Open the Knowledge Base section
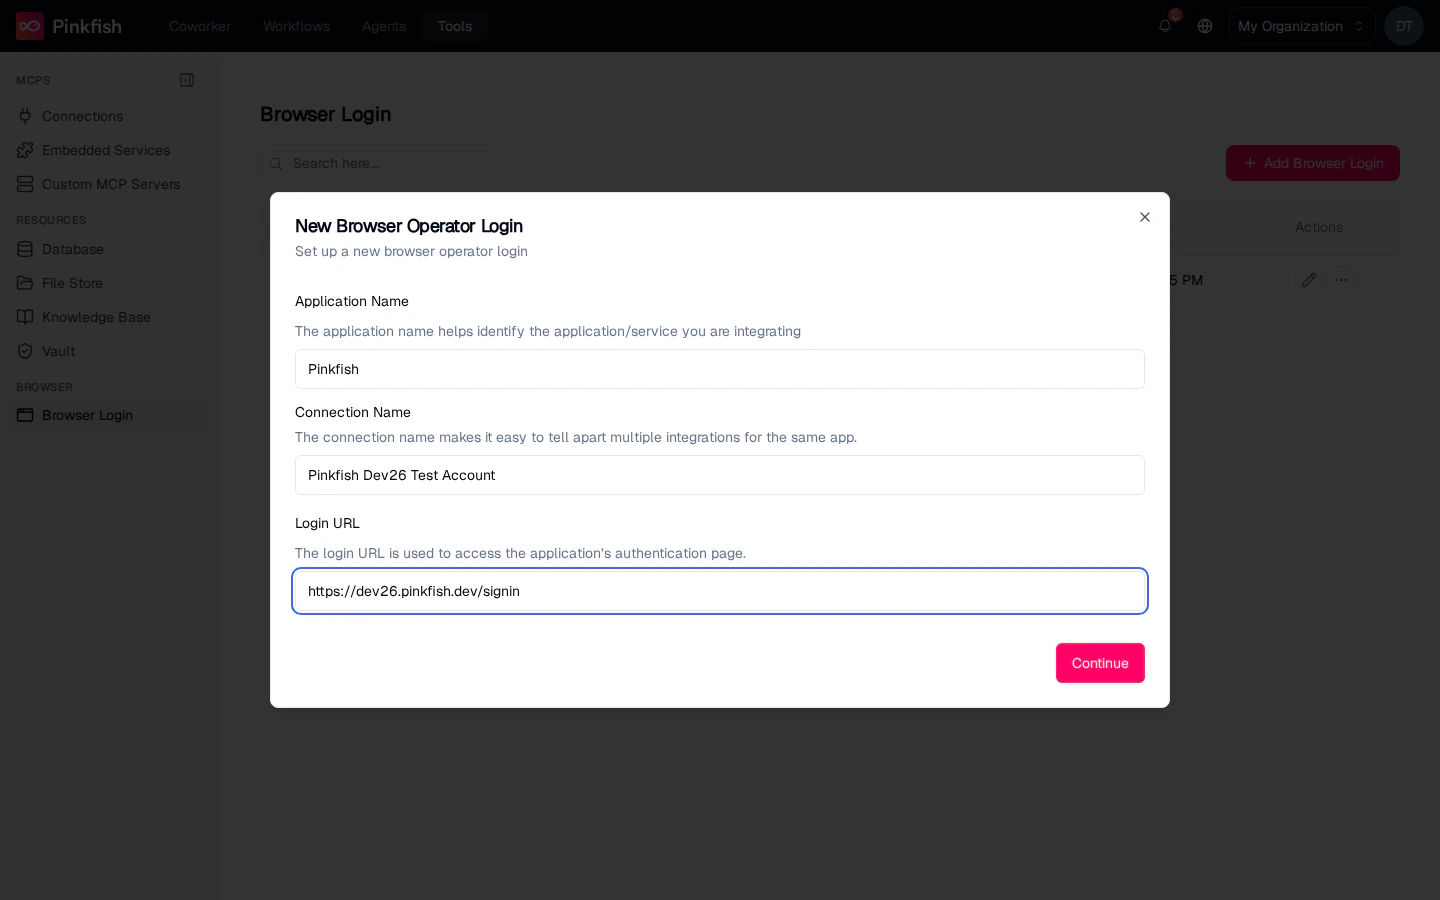The height and width of the screenshot is (900, 1440). click(x=96, y=317)
